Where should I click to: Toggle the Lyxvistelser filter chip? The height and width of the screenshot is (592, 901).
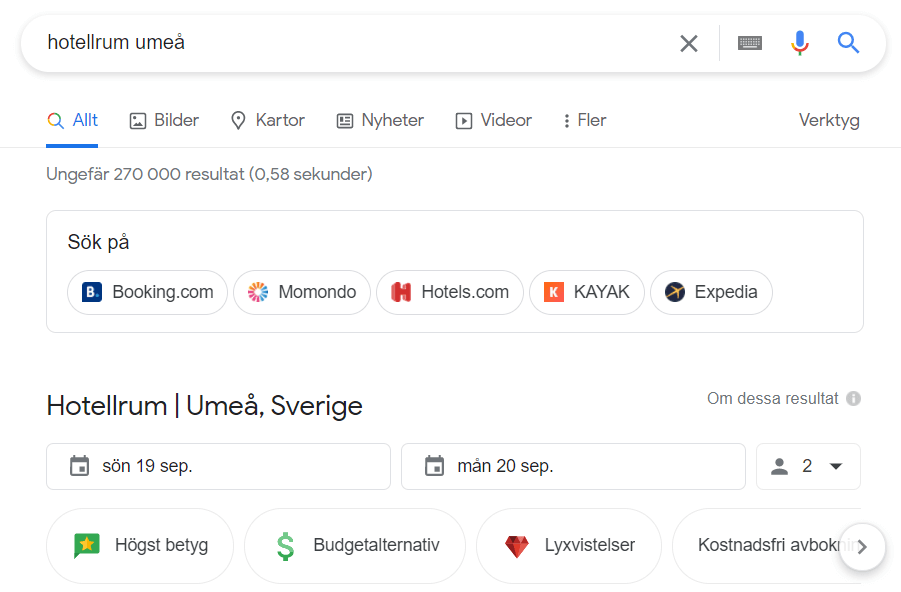(569, 546)
